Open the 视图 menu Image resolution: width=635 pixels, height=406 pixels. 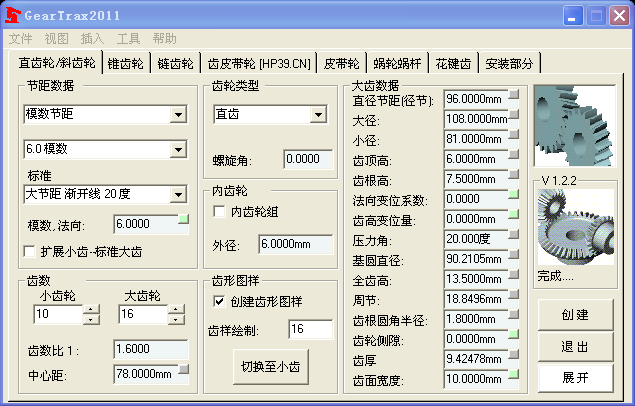57,39
